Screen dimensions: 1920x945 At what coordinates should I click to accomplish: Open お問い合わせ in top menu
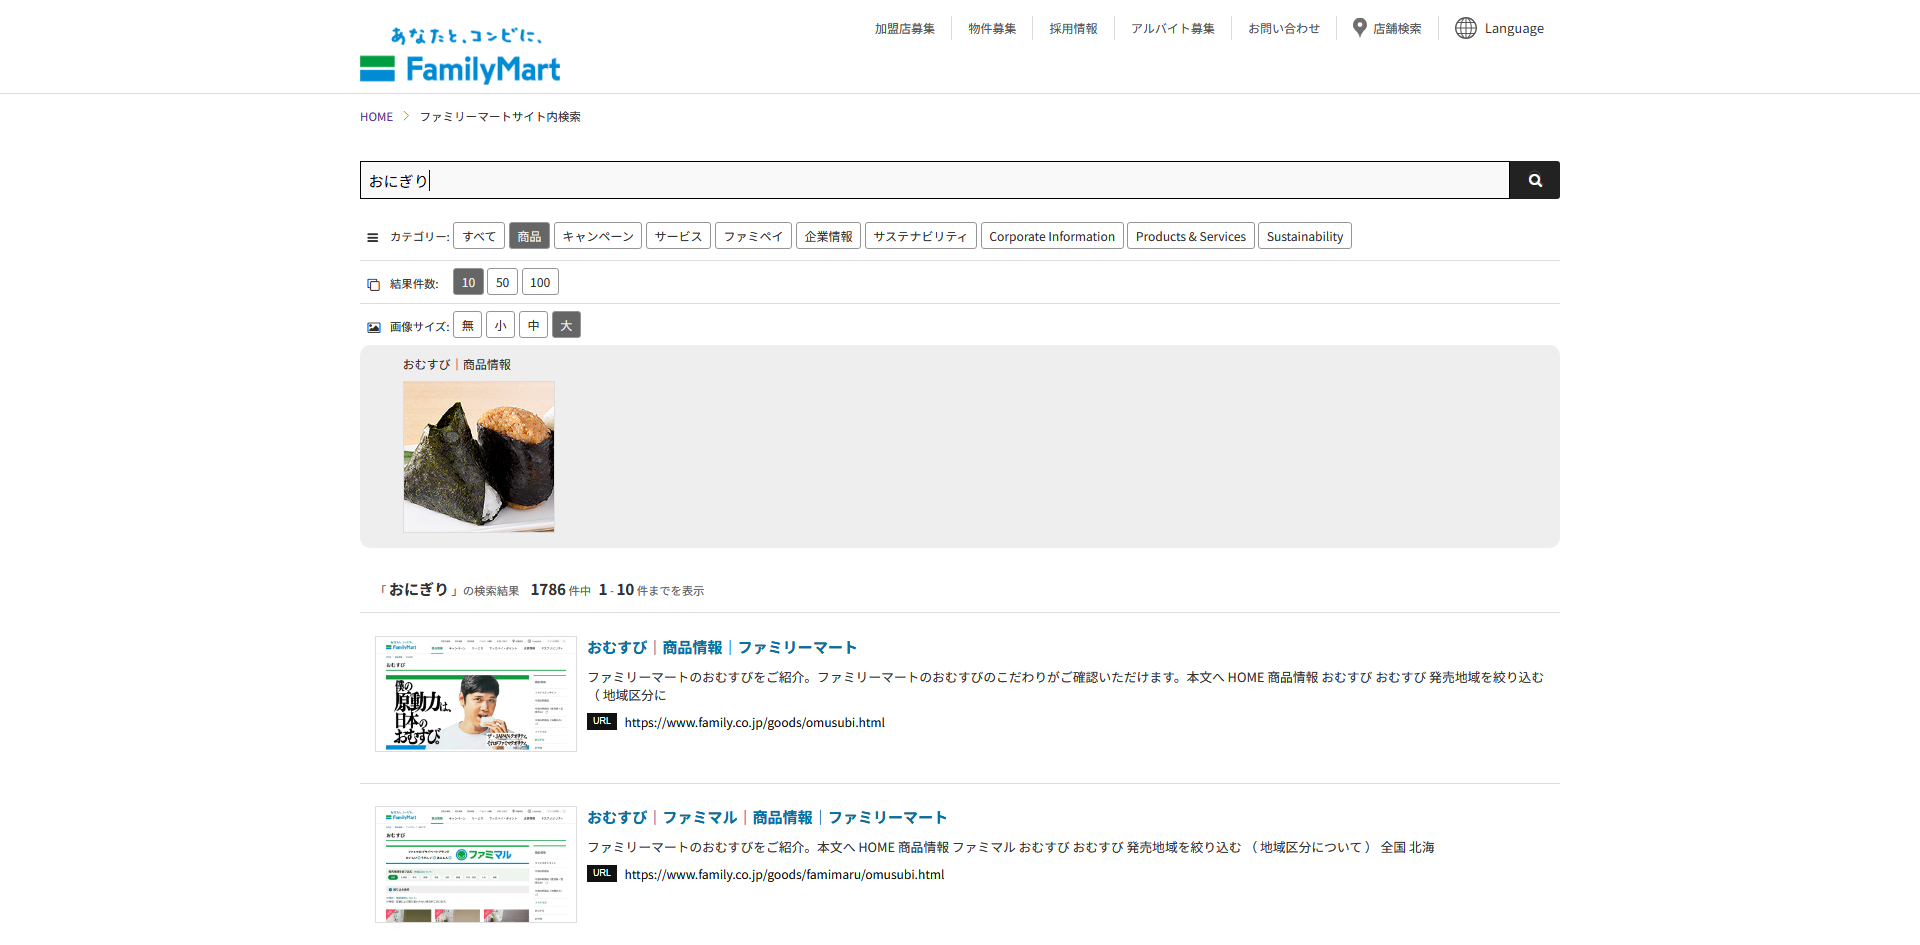pos(1284,29)
